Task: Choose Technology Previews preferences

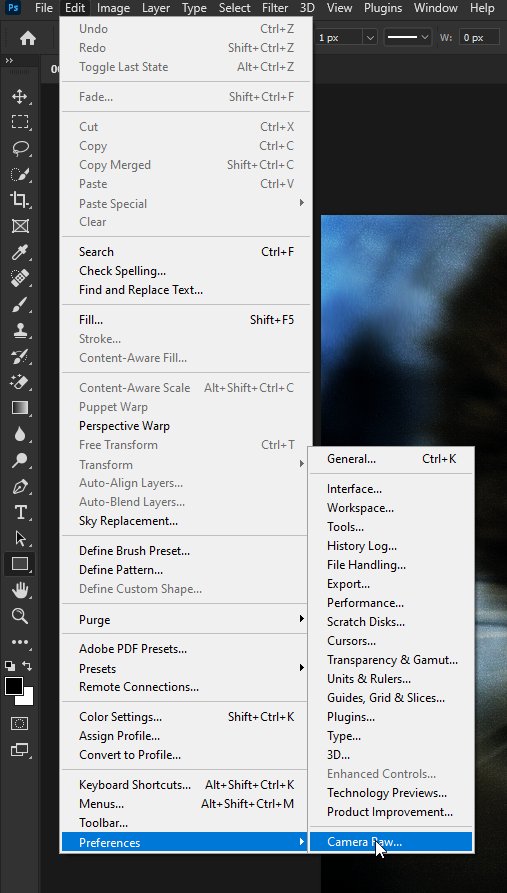Action: [391, 793]
